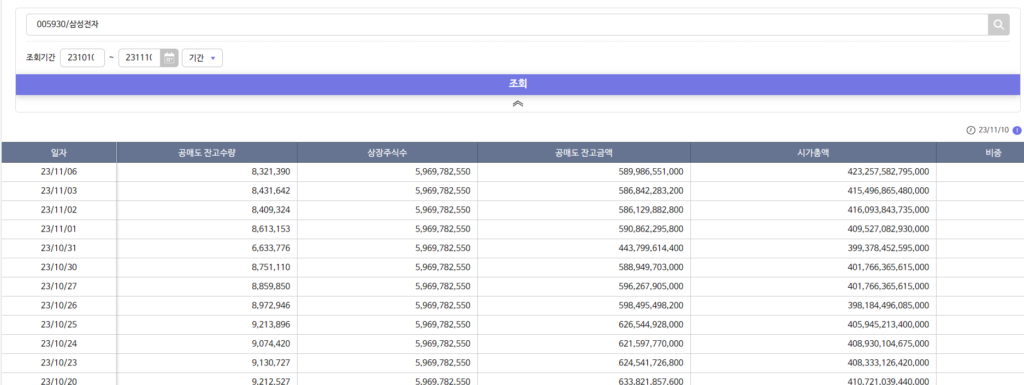Collapse the search panel with double chevron

[518, 104]
